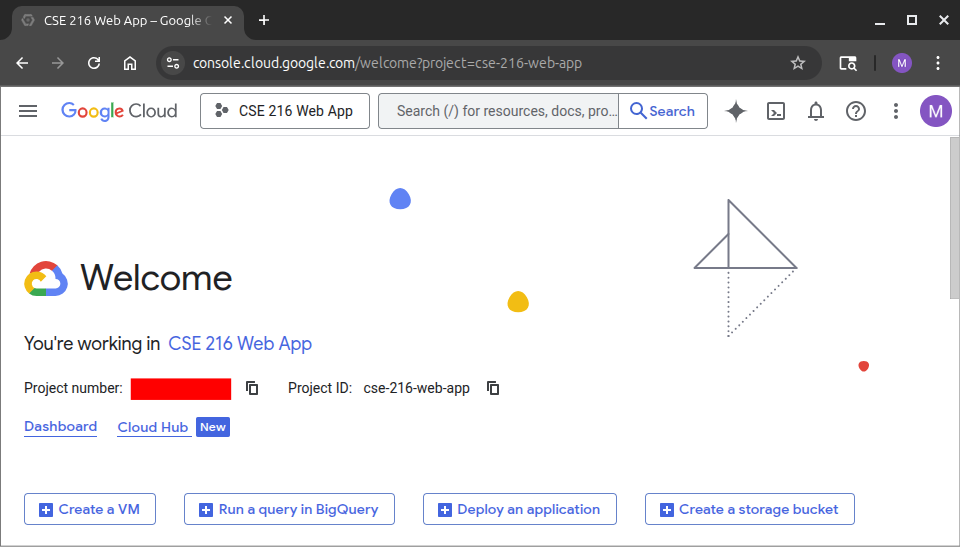The image size is (960, 547).
Task: Open the Cloud Hub link
Action: coord(152,428)
